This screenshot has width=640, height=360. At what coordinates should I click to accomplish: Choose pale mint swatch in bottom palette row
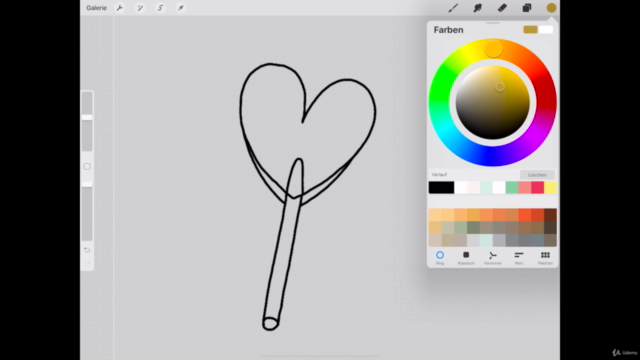(486, 240)
